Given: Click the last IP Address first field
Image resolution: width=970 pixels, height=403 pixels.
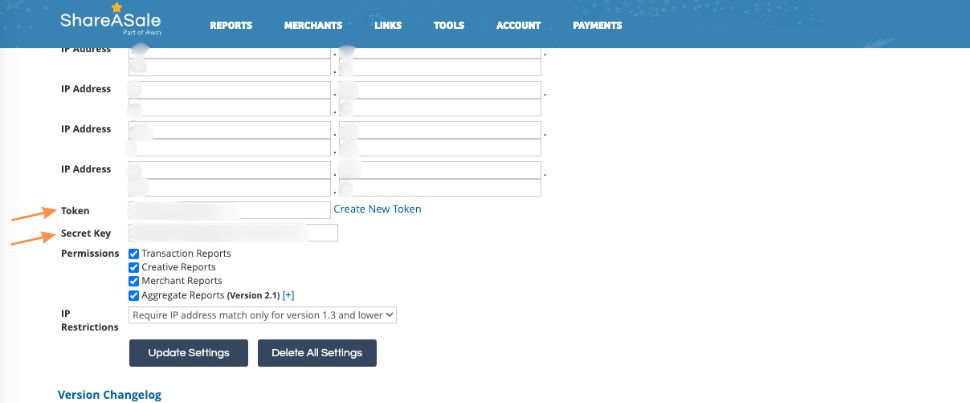Looking at the screenshot, I should 229,170.
